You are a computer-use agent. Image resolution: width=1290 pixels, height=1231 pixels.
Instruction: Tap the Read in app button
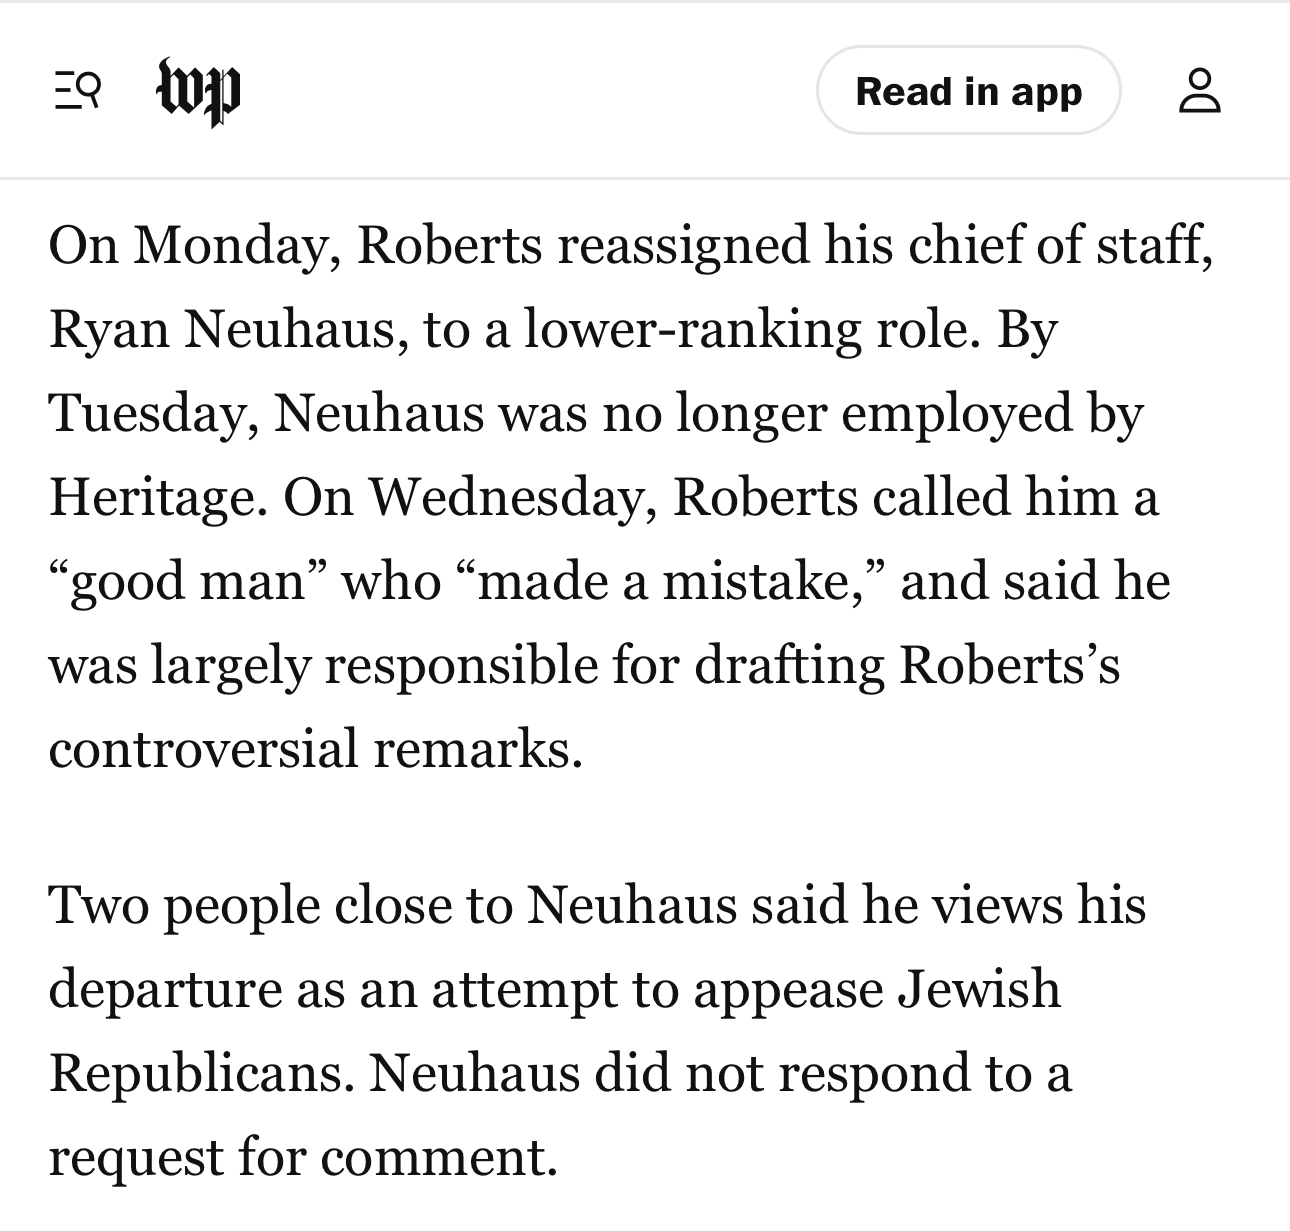968,91
